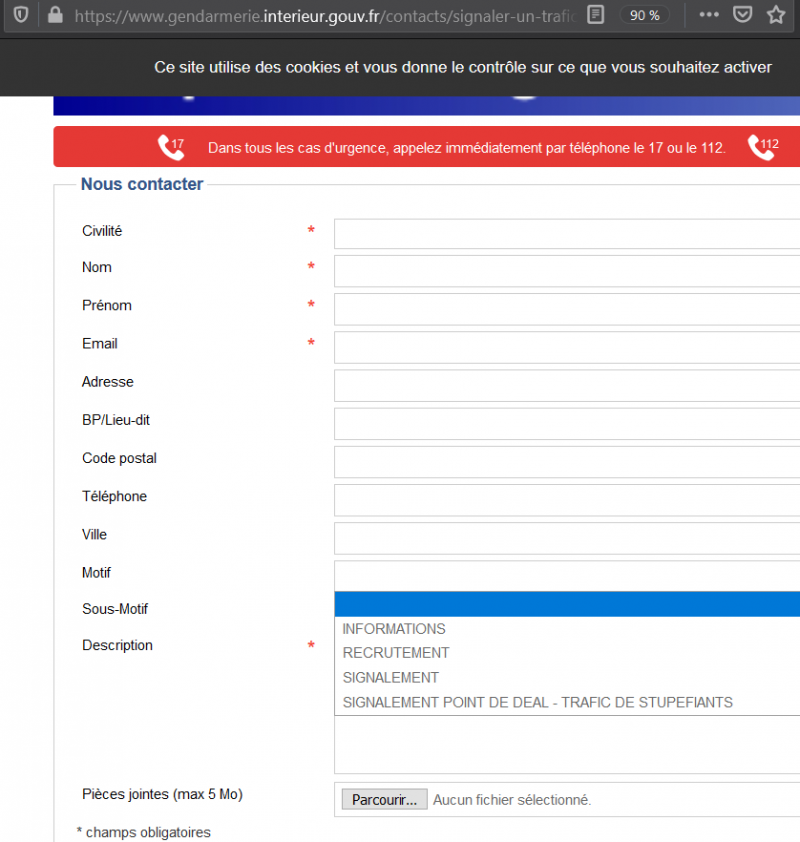Open the page actions three-dots menu
The image size is (800, 842).
(708, 15)
